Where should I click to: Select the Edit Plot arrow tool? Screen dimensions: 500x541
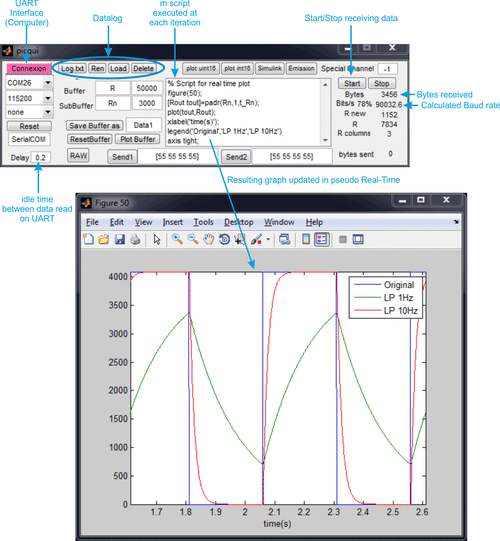[157, 239]
